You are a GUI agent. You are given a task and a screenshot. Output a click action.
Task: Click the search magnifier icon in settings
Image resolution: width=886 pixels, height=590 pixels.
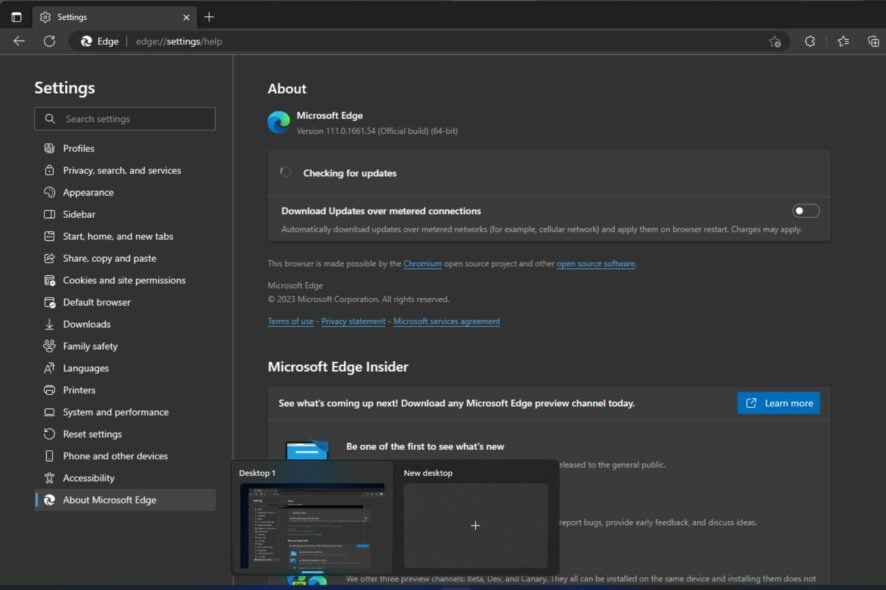tap(50, 119)
